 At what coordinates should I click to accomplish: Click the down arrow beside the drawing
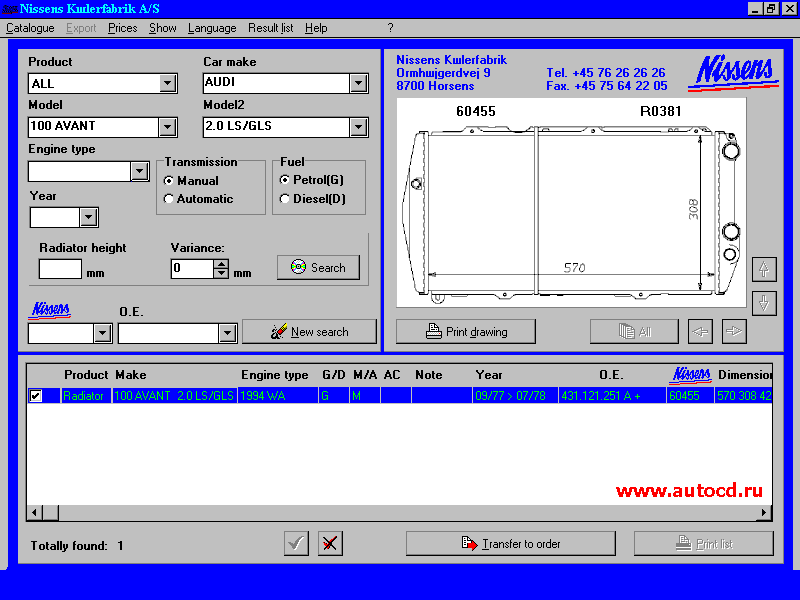click(764, 303)
